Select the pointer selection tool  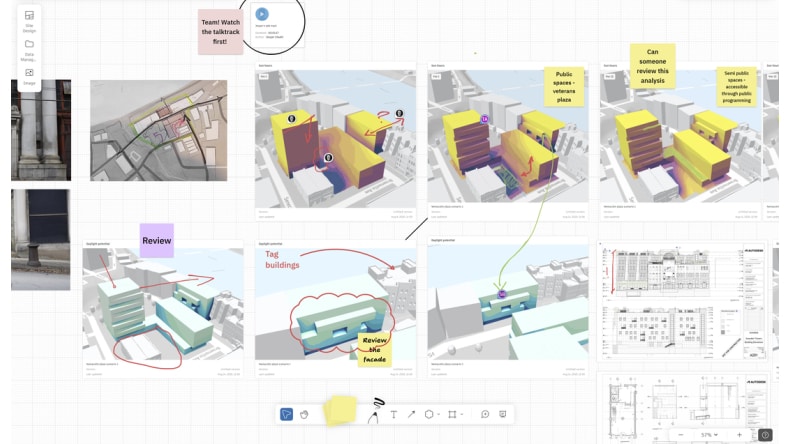coord(286,414)
